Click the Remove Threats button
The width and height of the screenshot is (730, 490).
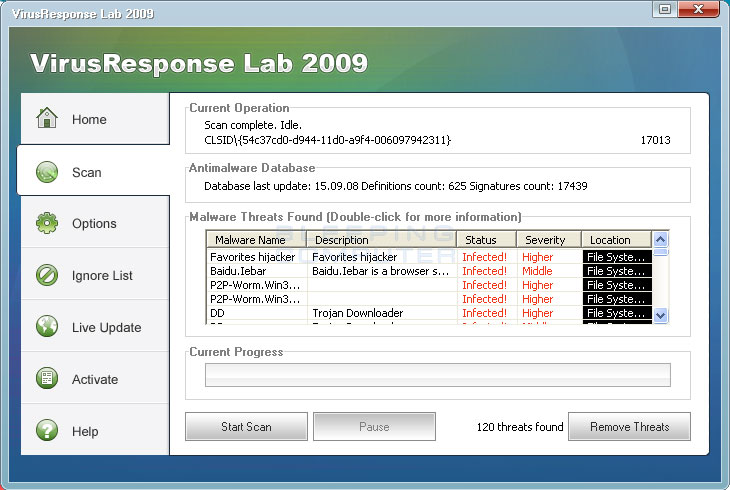(x=629, y=427)
